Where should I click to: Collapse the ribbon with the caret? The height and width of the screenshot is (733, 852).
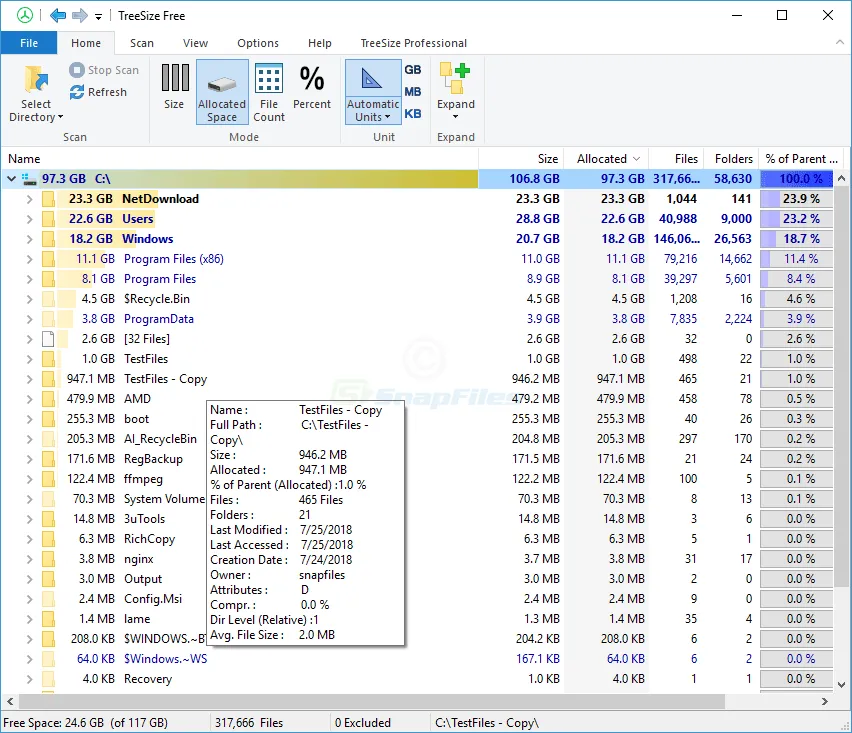[x=840, y=42]
